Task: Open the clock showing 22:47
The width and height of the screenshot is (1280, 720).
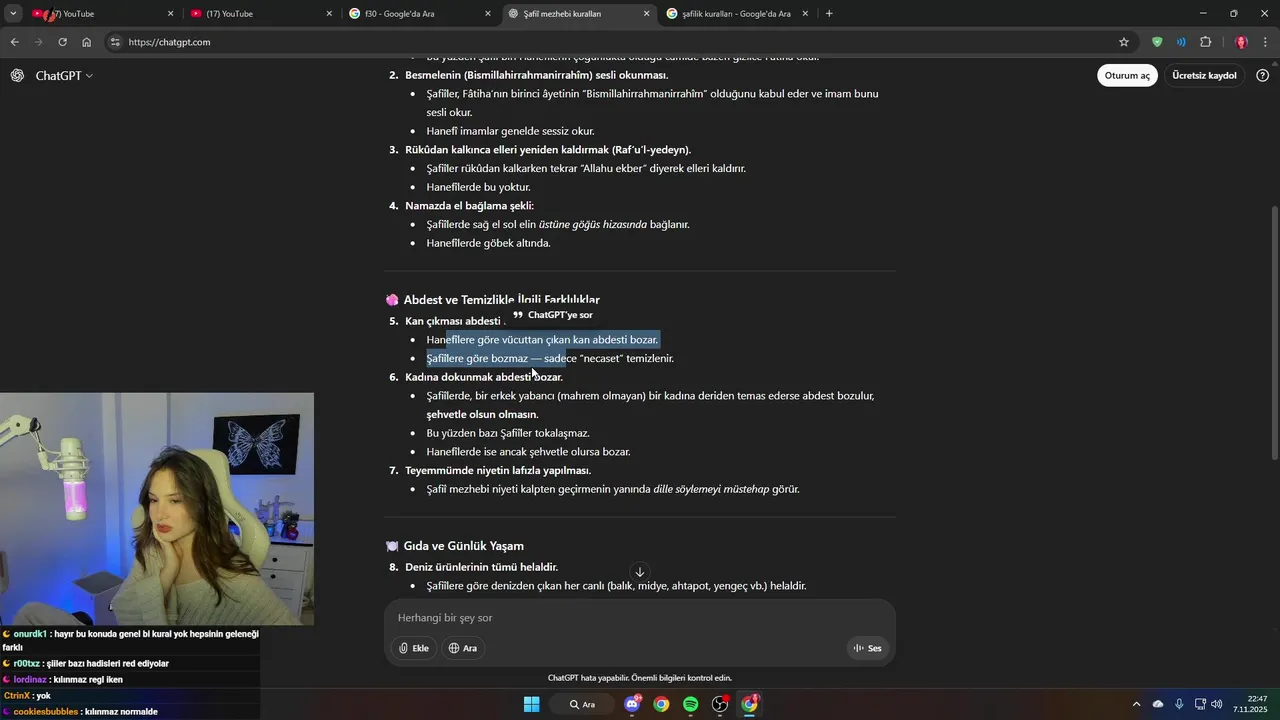Action: (x=1250, y=704)
